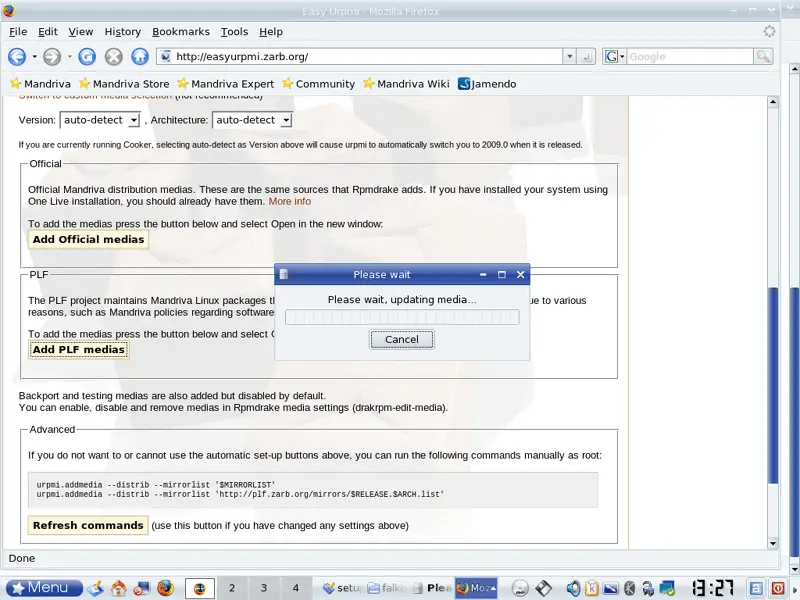Click the page scrollbar up arrow
Image resolution: width=800 pixels, height=600 pixels.
(x=773, y=102)
